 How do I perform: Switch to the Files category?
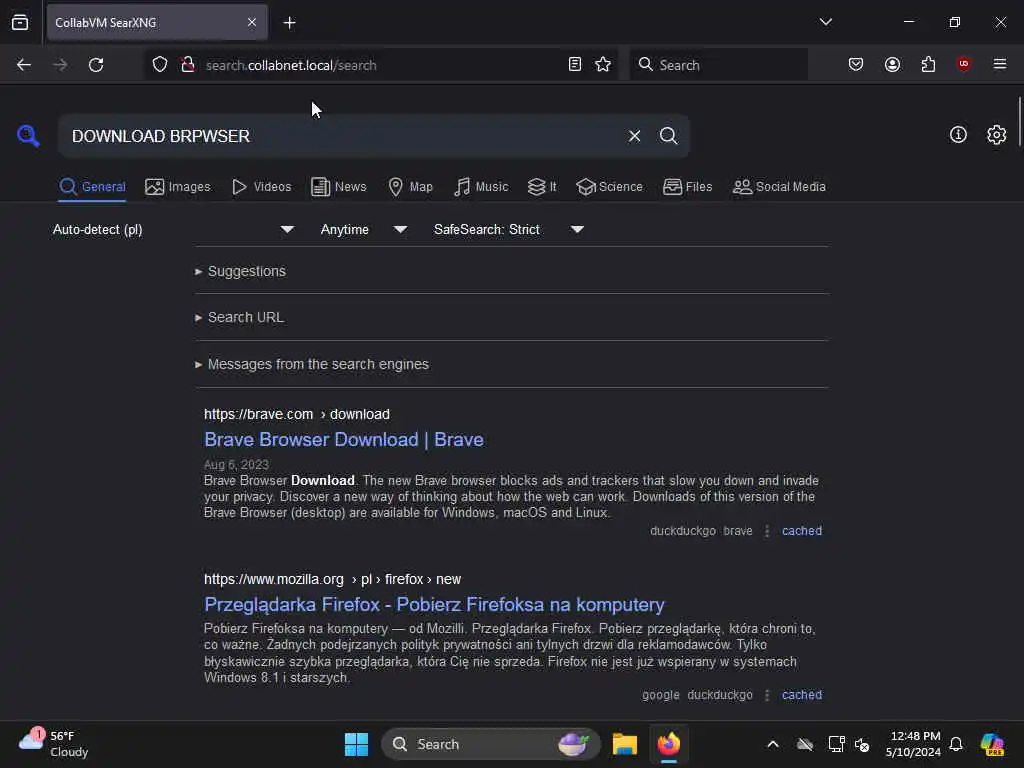[688, 187]
